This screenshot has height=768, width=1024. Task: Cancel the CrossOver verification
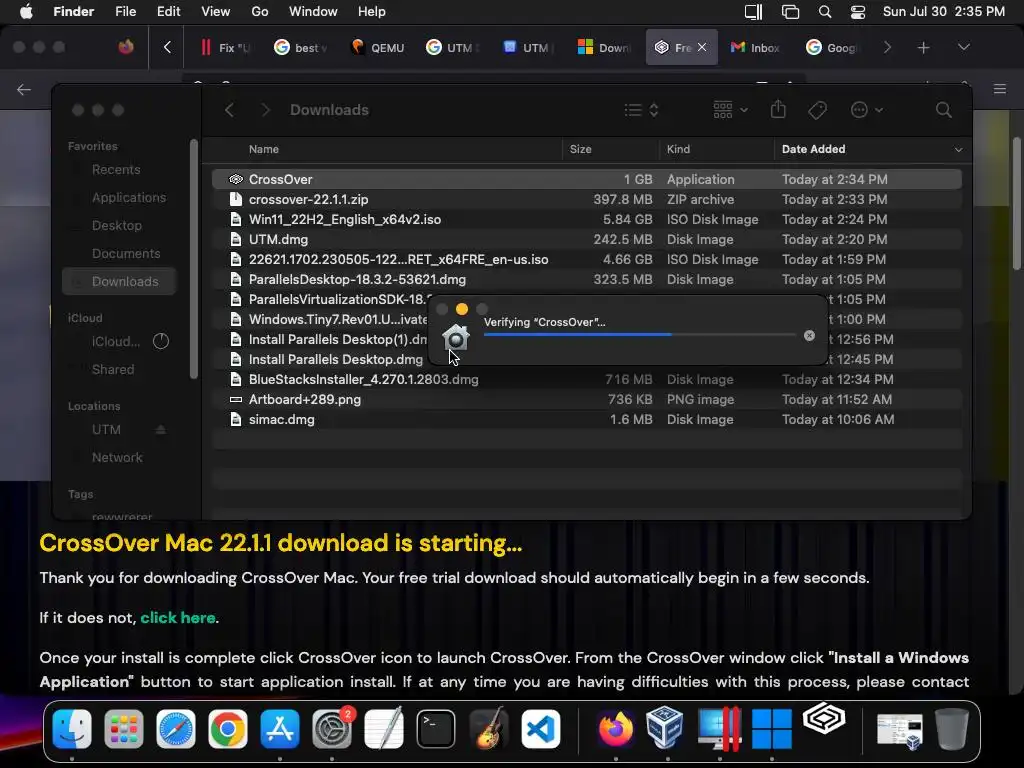[809, 336]
